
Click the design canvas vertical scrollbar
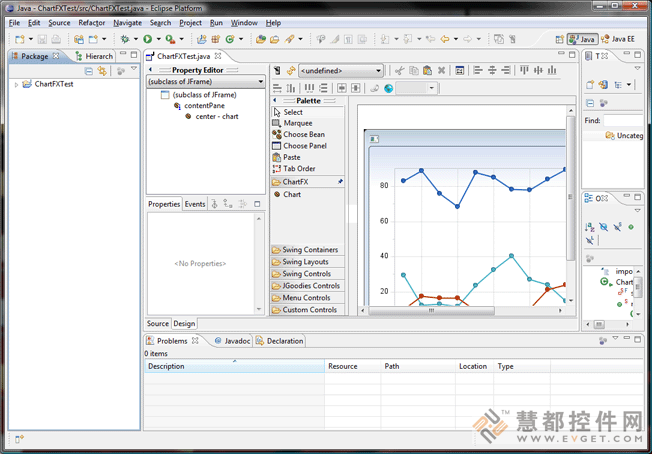[x=570, y=204]
